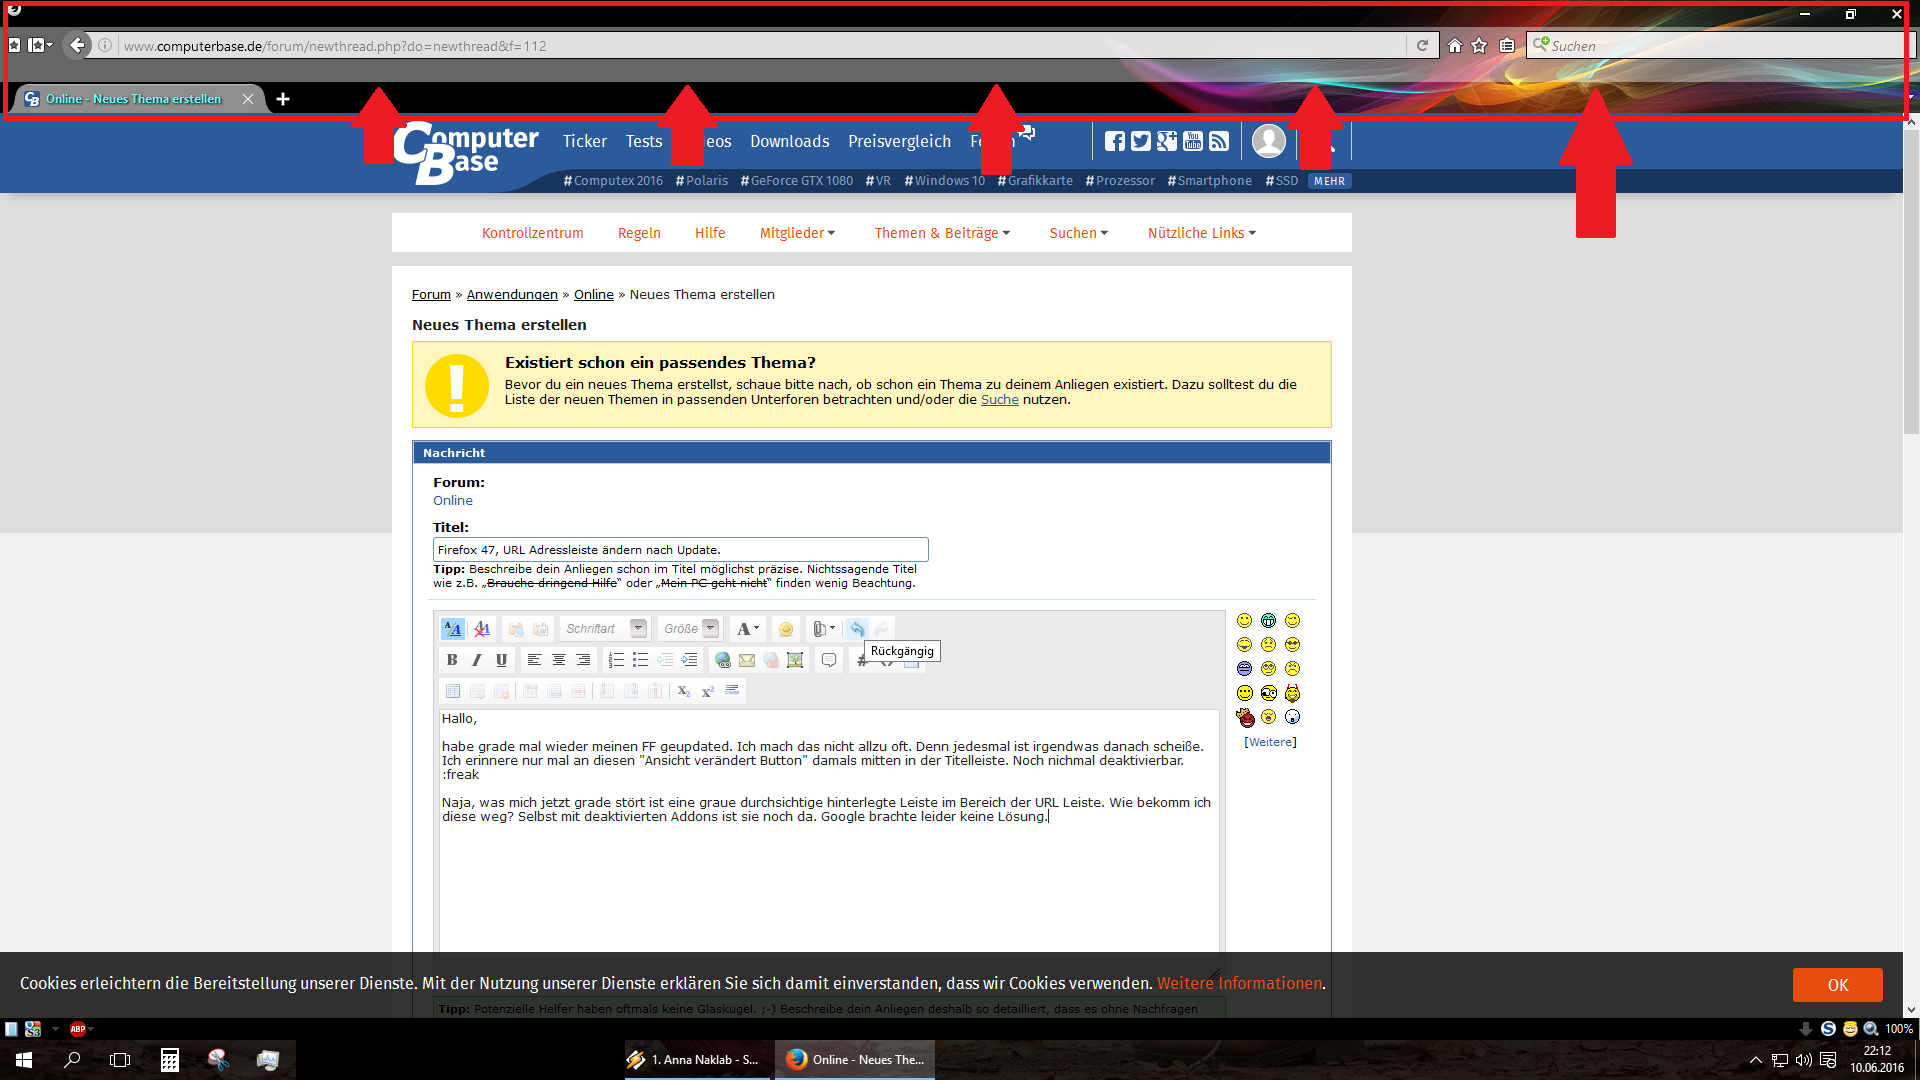Open the Weitere smileys link
Screen dimensions: 1920x1080
(1270, 742)
